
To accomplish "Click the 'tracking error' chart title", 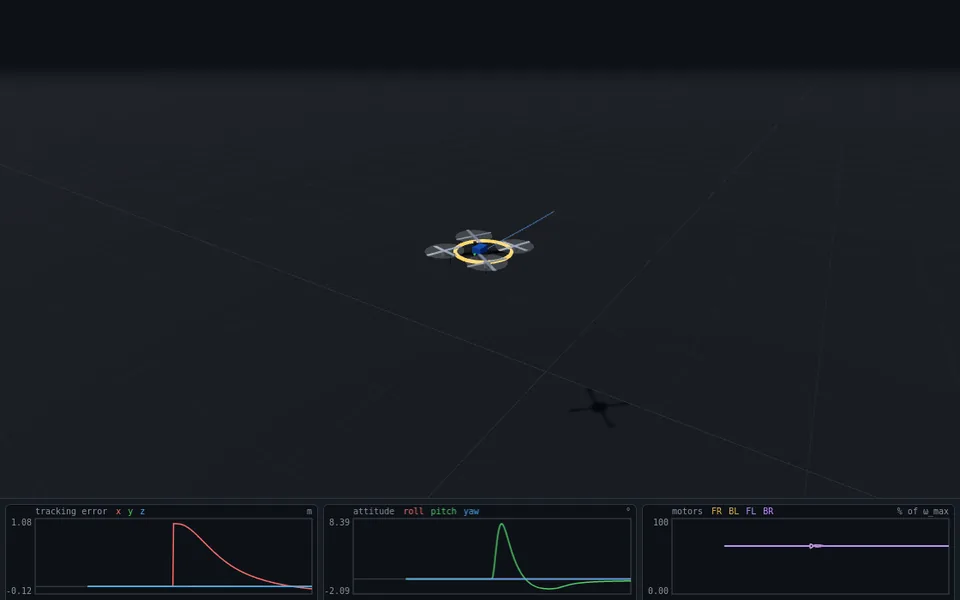I will (71, 511).
